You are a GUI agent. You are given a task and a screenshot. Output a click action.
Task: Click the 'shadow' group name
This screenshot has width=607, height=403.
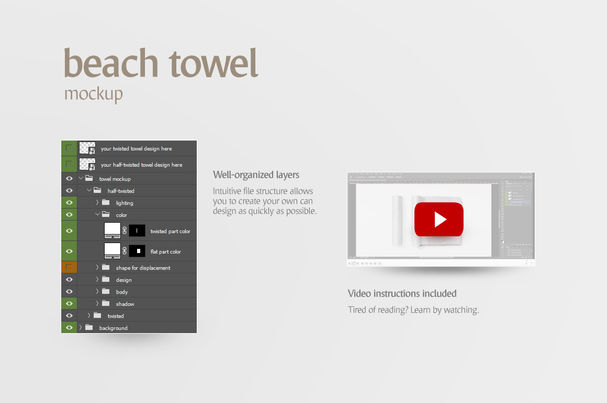tap(125, 304)
